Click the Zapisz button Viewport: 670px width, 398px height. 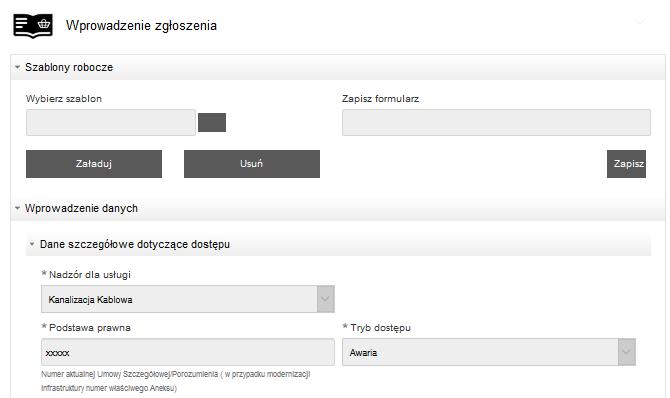[626, 164]
